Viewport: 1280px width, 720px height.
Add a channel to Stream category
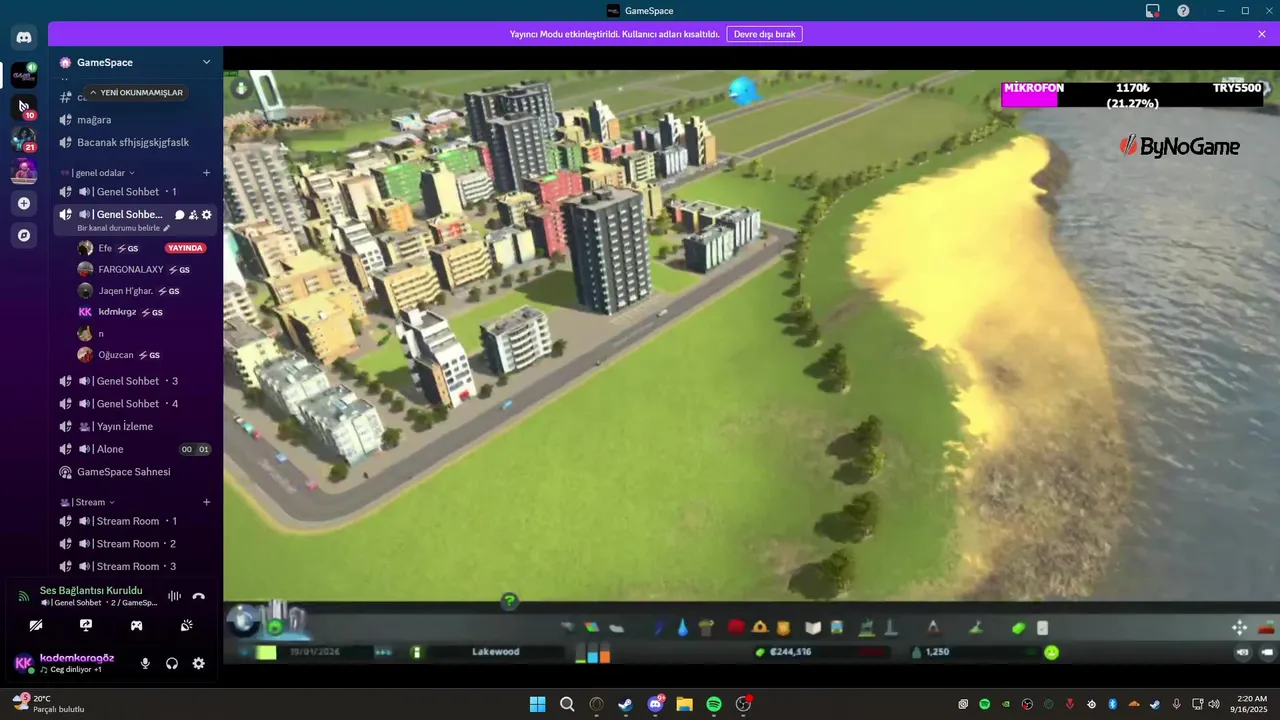[x=207, y=502]
